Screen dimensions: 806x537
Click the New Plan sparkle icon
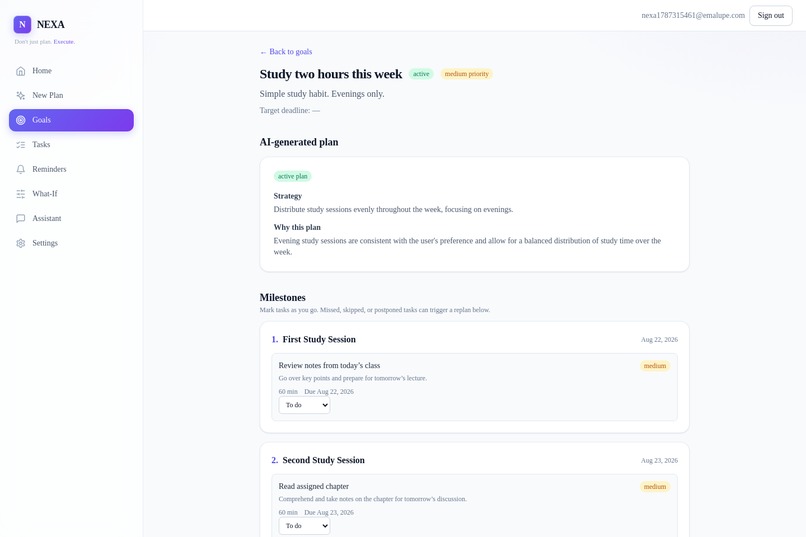click(21, 96)
